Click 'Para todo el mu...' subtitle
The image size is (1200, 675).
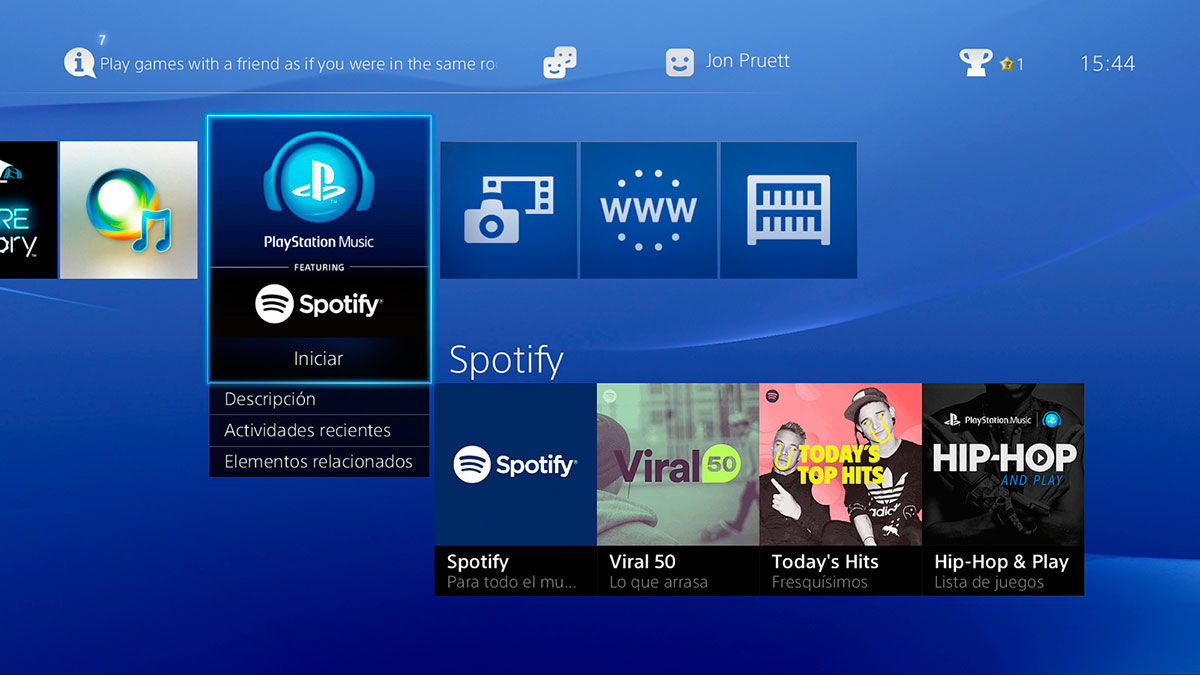click(x=512, y=582)
